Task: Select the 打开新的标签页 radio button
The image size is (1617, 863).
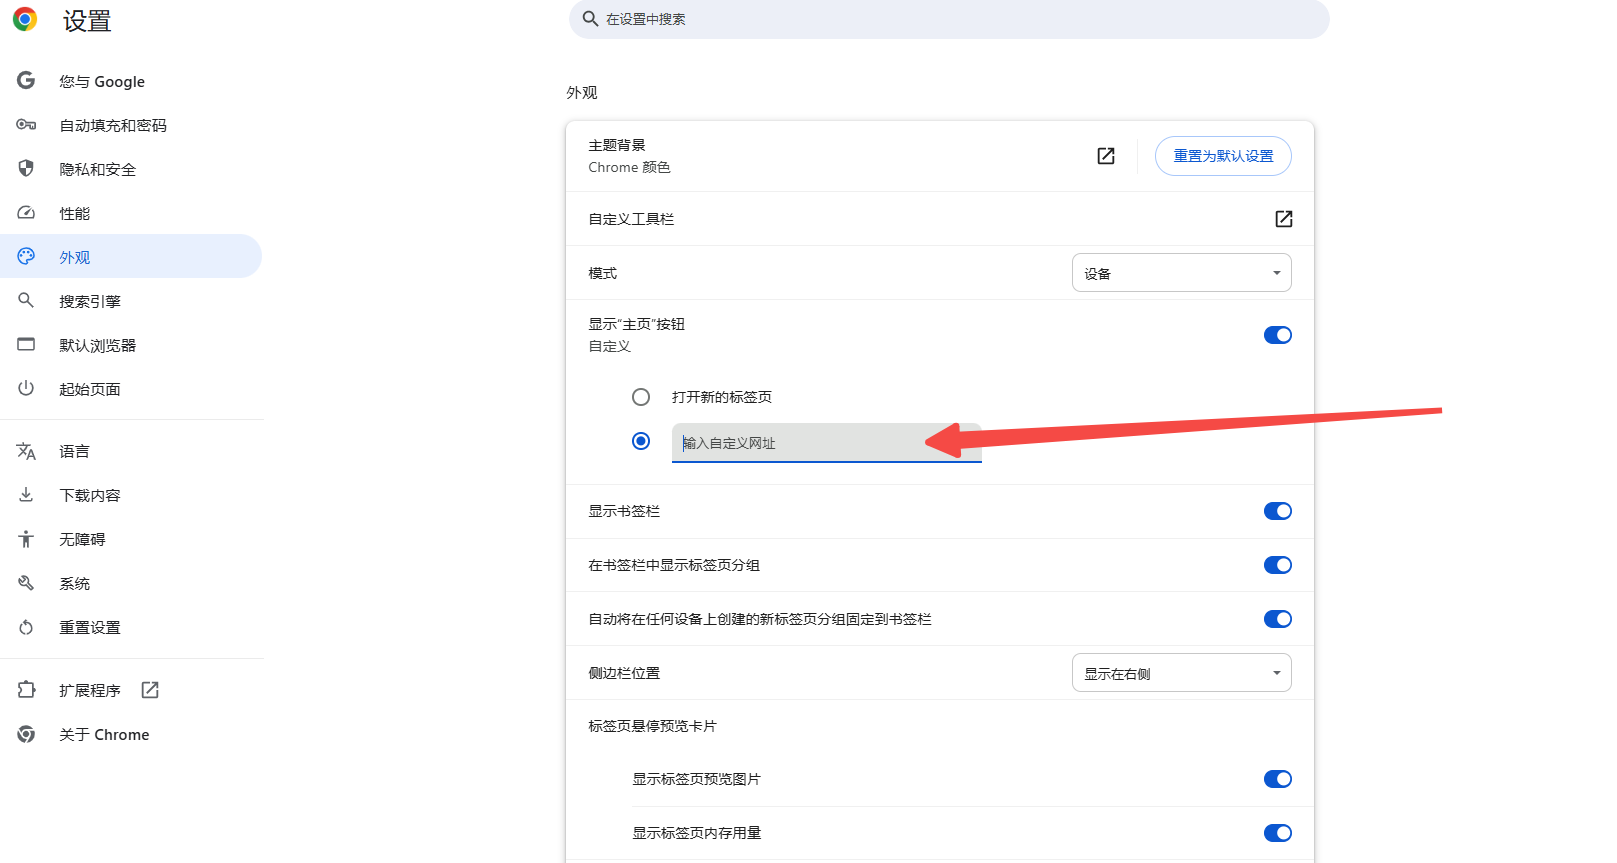Action: click(x=641, y=397)
